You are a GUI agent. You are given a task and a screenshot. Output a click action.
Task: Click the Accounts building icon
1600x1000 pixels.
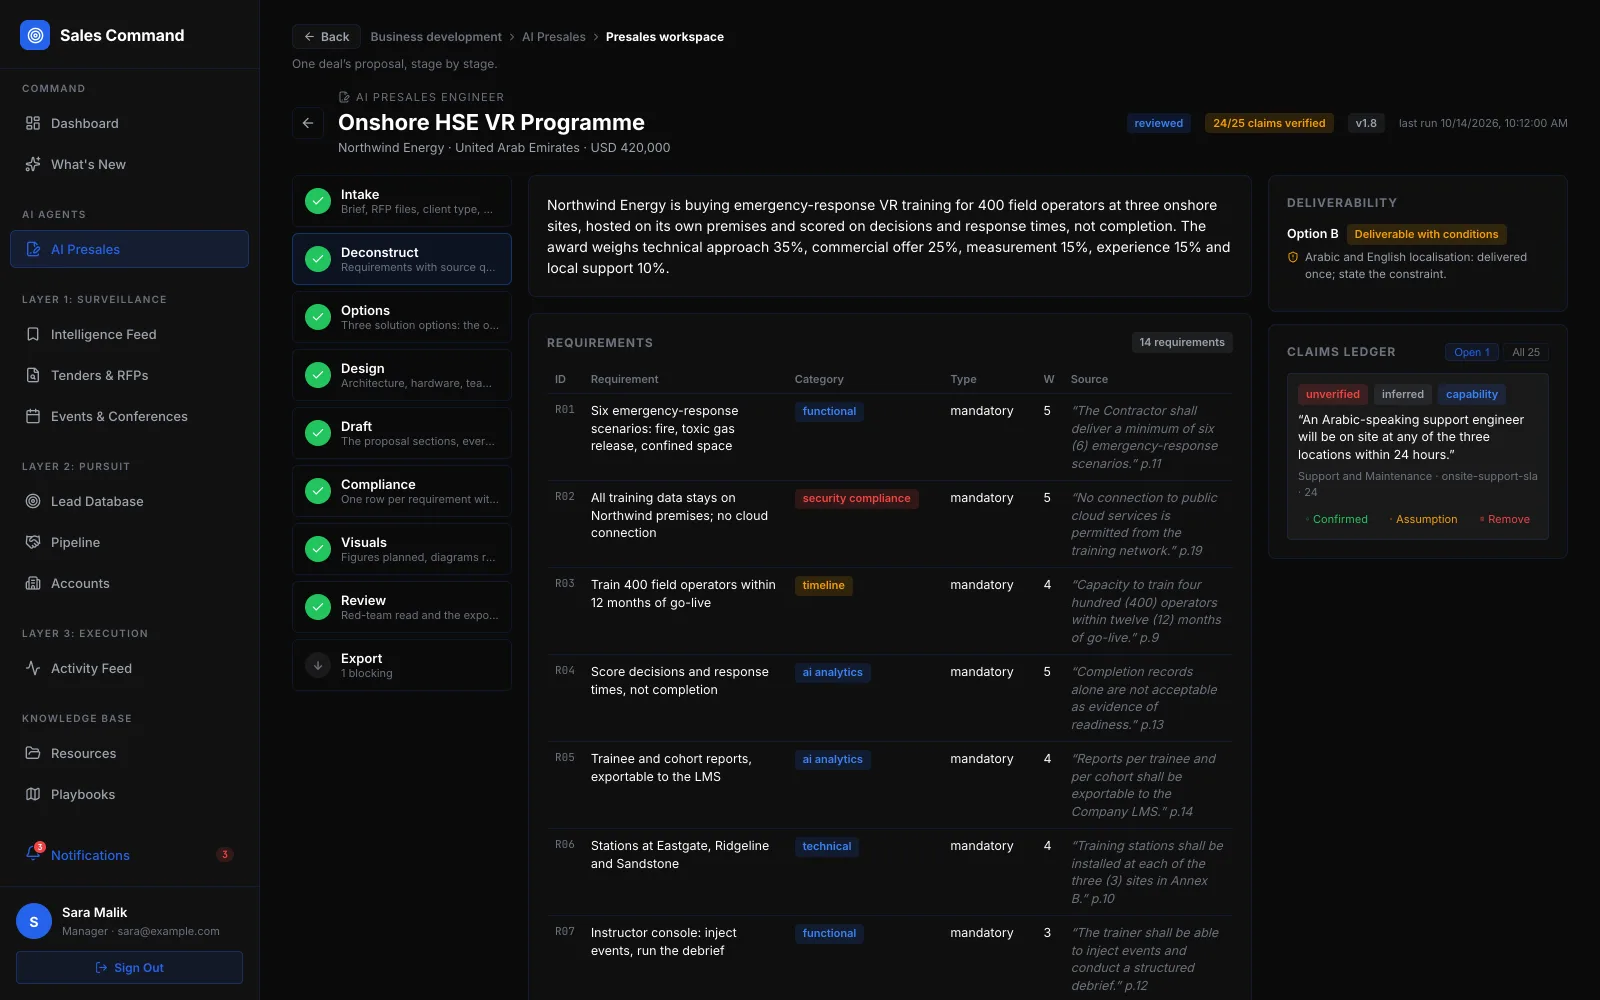coord(33,583)
